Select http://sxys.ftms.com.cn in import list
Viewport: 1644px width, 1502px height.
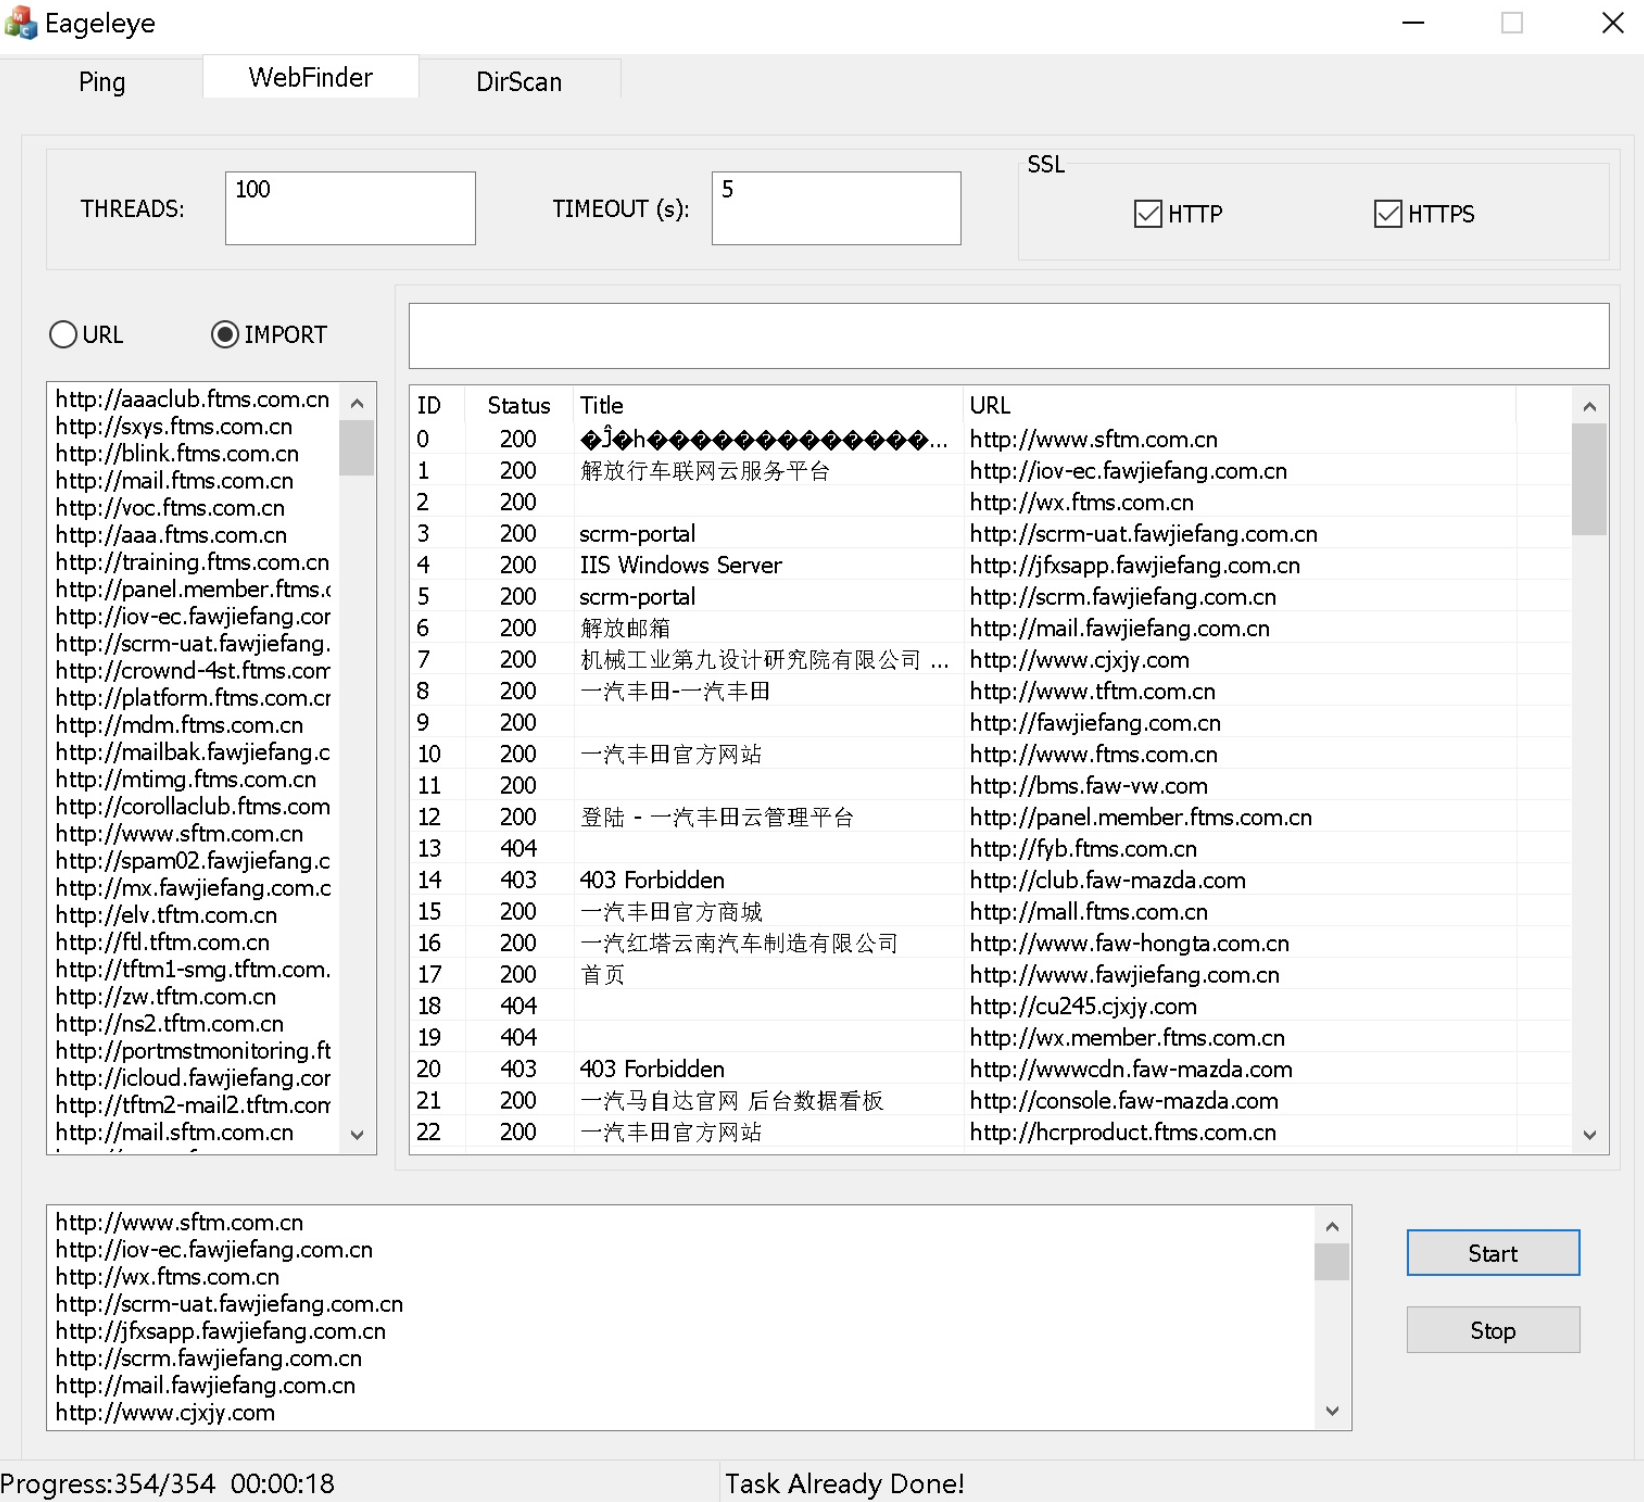point(174,426)
